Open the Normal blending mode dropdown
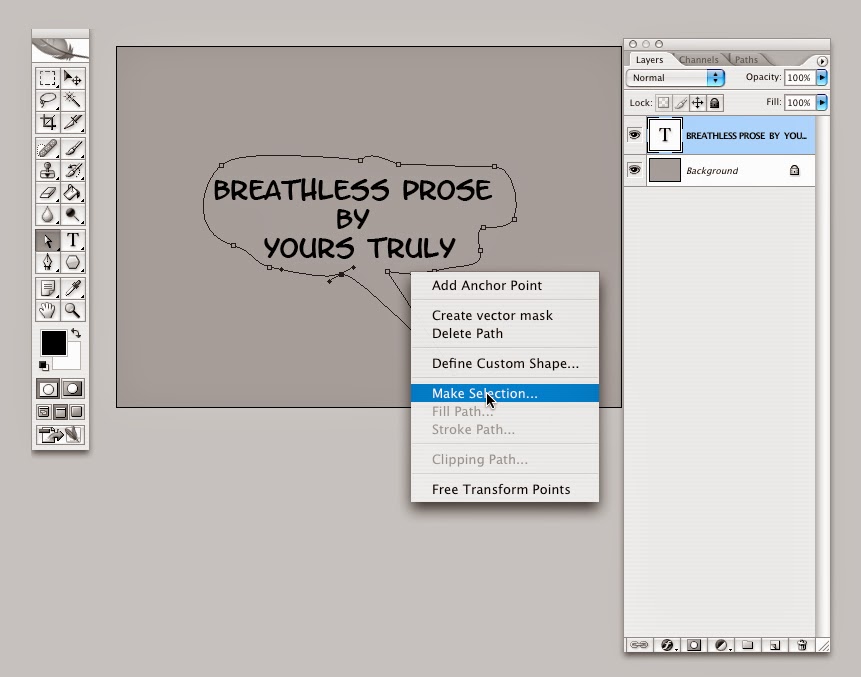This screenshot has width=861, height=677. [x=675, y=78]
